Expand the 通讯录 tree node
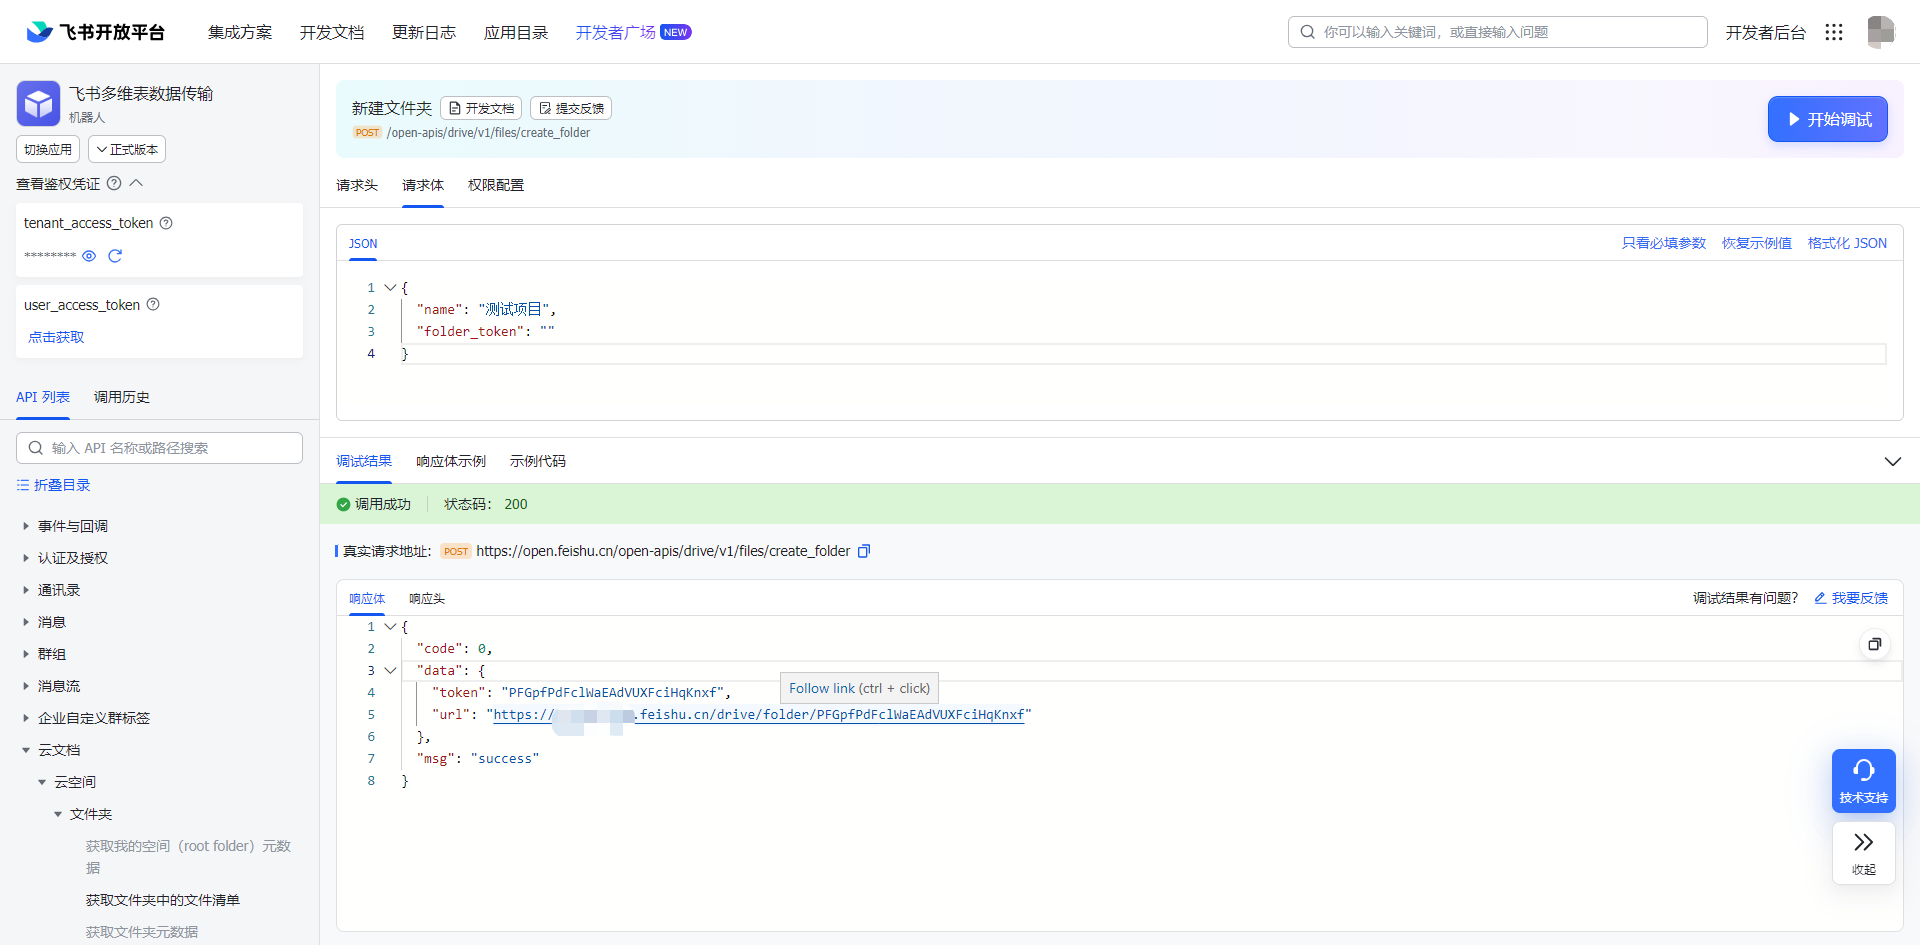Viewport: 1920px width, 945px height. tap(26, 590)
